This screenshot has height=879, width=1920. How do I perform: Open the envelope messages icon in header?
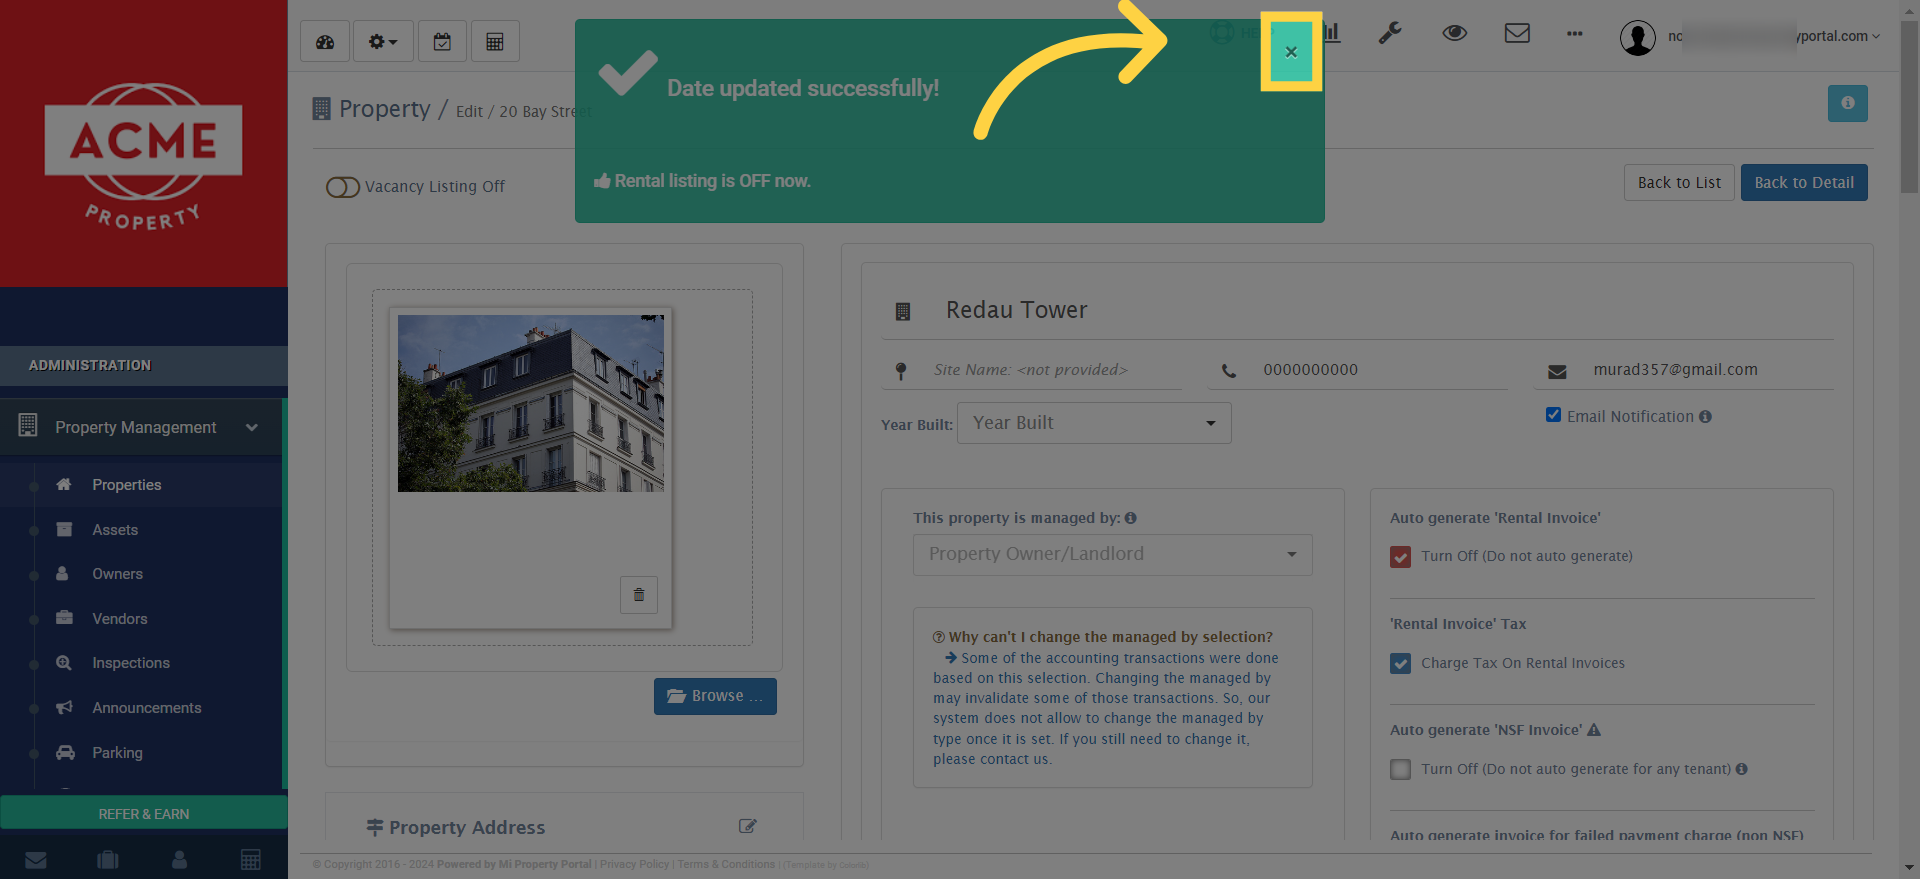1517,33
